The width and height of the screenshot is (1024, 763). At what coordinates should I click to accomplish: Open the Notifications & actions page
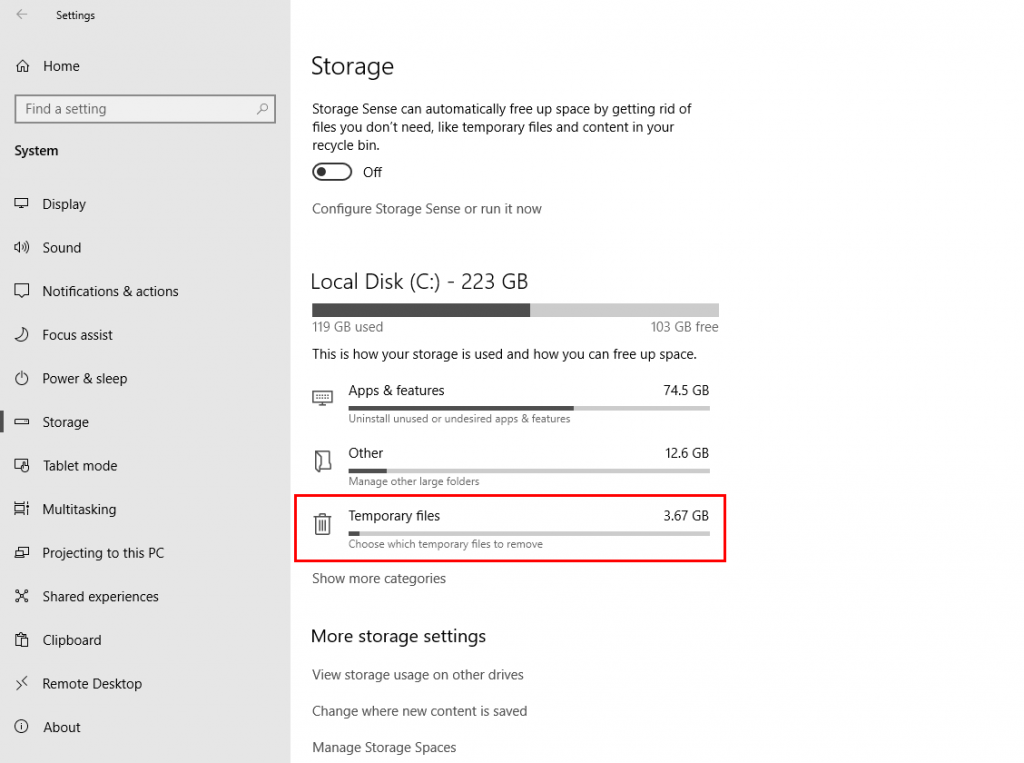110,291
